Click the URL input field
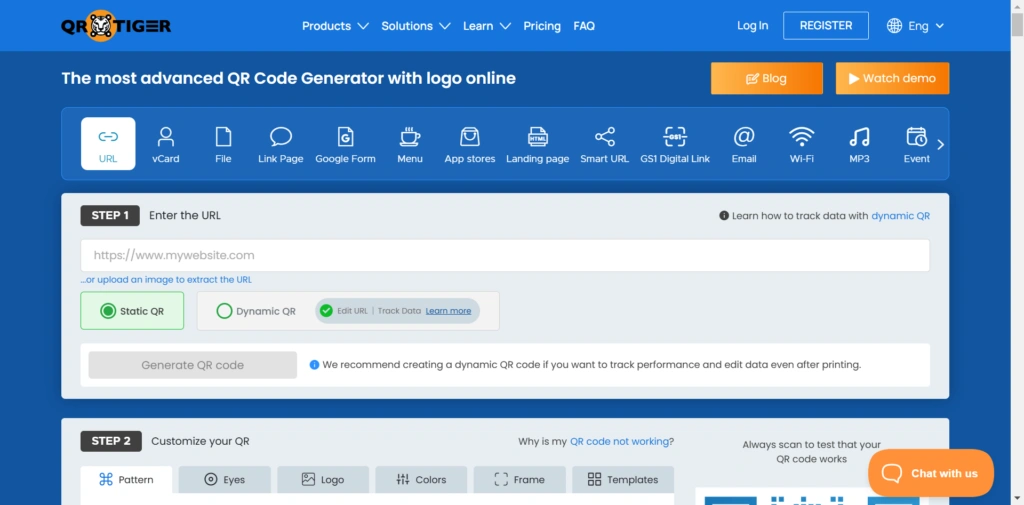This screenshot has height=505, width=1024. (505, 255)
